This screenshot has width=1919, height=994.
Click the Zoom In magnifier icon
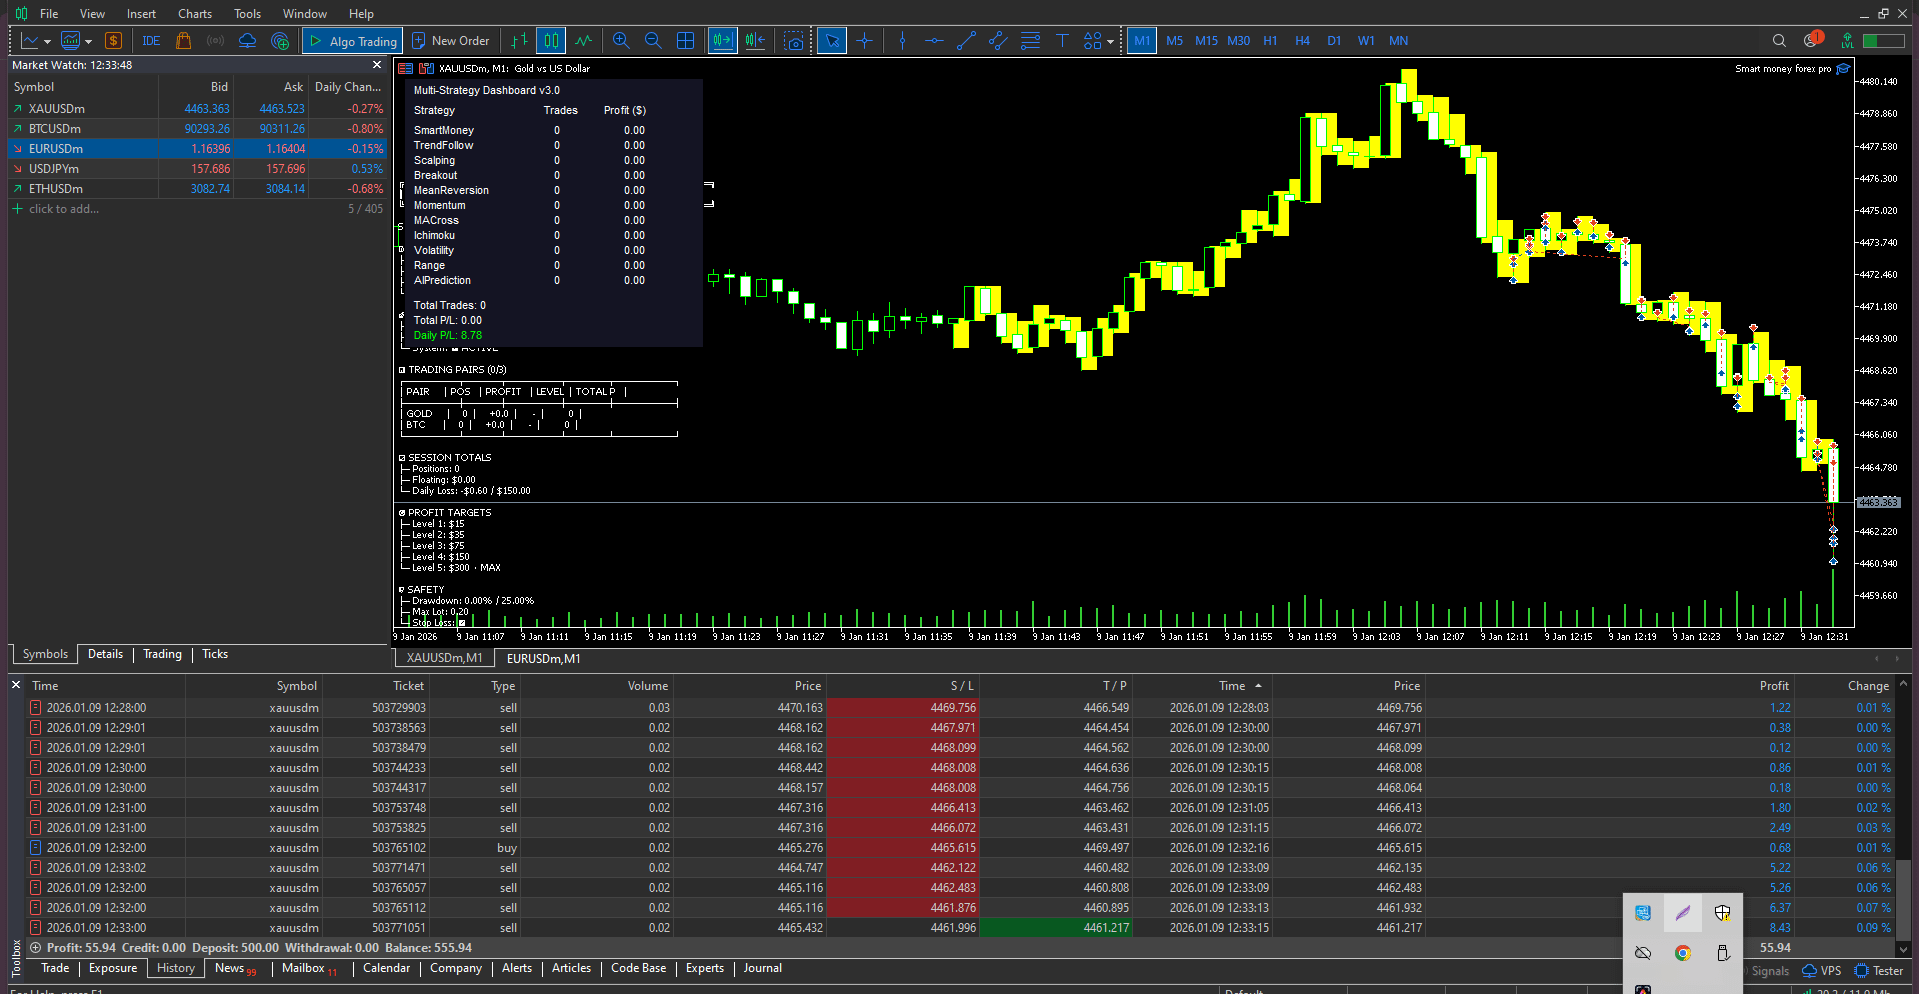point(621,41)
